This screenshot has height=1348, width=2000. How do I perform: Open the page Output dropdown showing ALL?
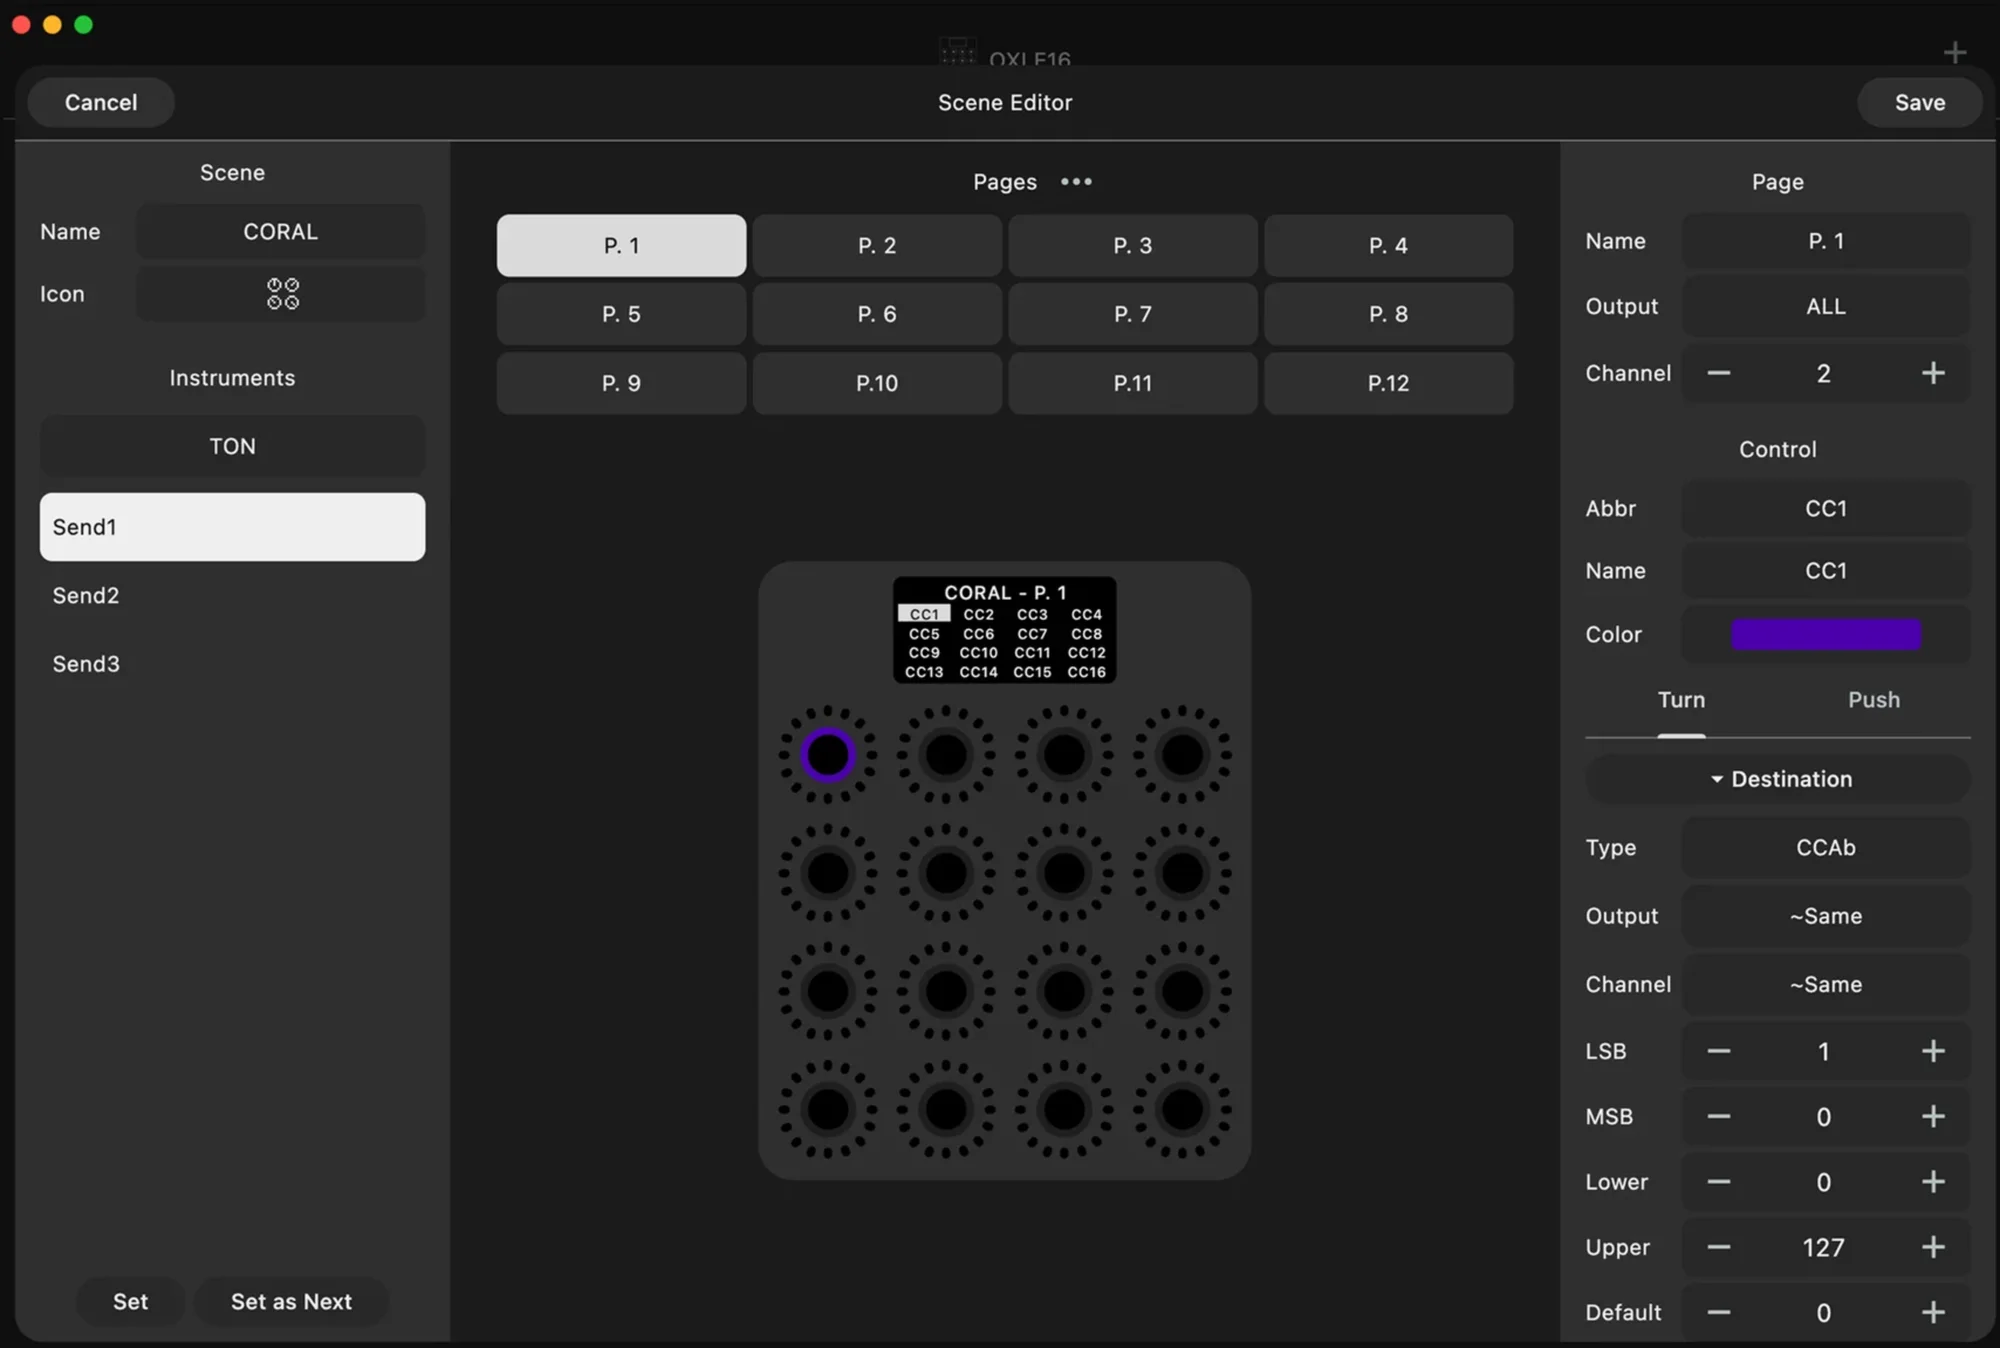pyautogui.click(x=1825, y=307)
